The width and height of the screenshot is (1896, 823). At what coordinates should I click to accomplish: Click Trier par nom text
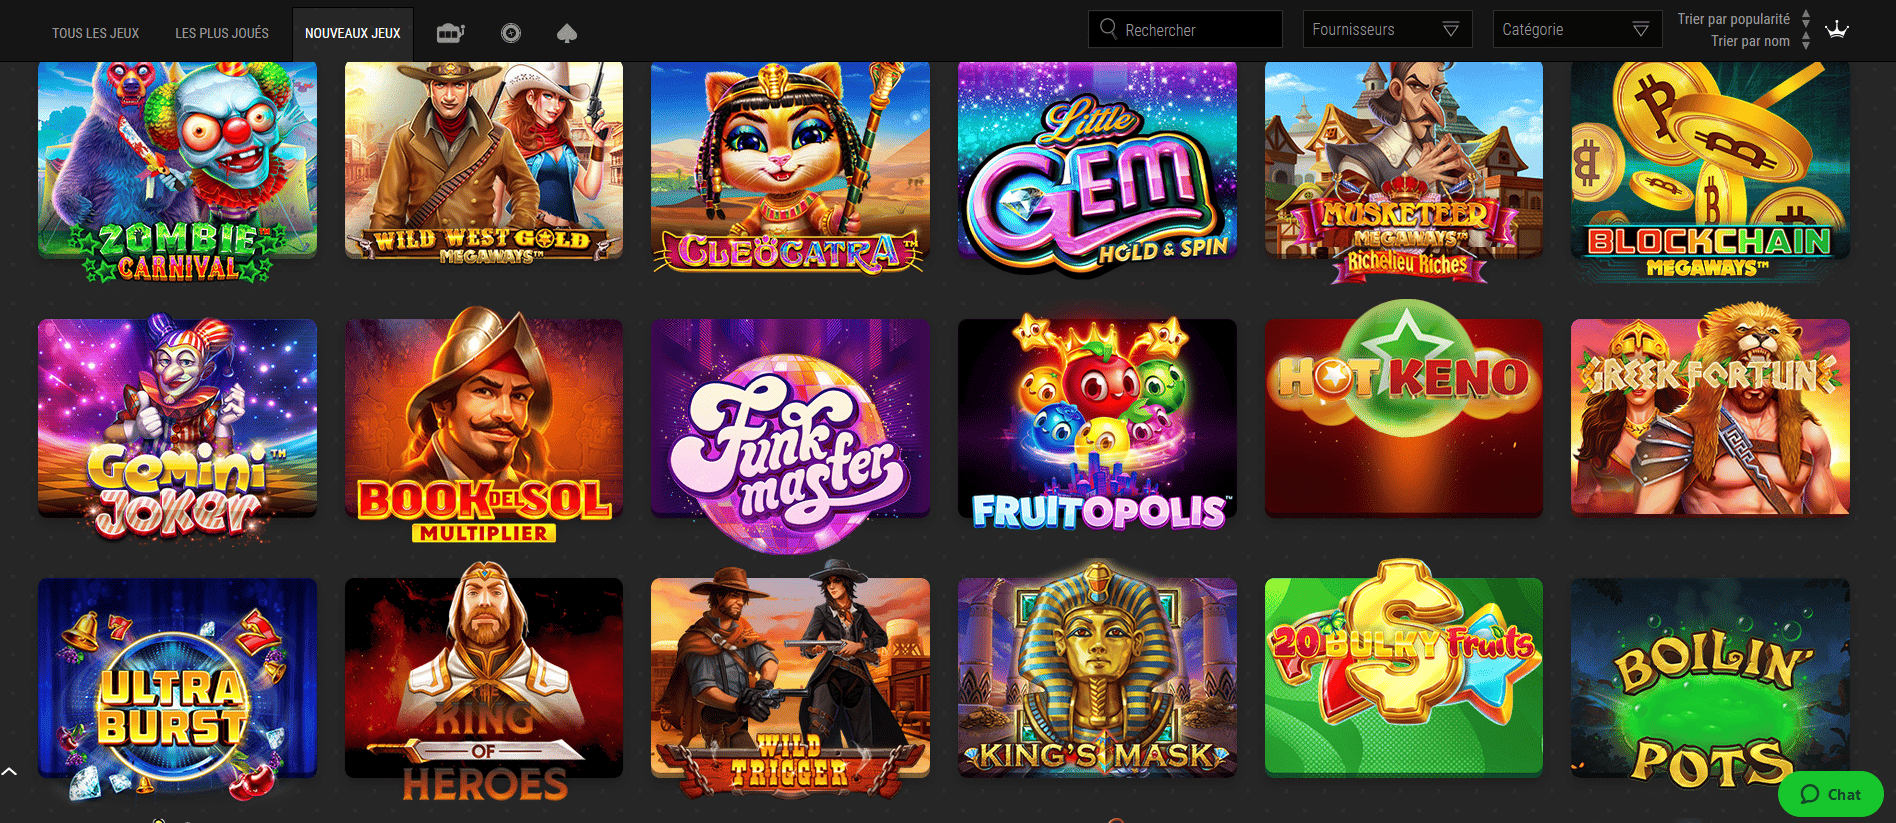(x=1750, y=41)
